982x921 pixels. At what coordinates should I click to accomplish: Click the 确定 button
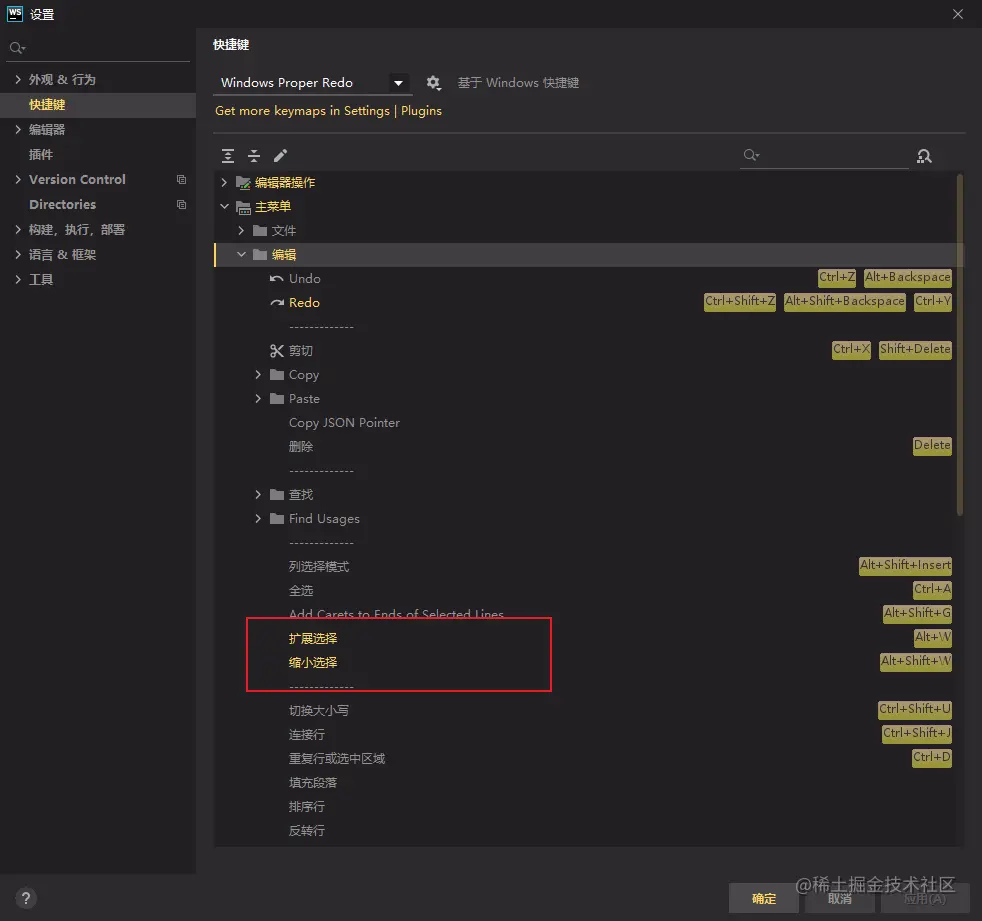[x=763, y=898]
